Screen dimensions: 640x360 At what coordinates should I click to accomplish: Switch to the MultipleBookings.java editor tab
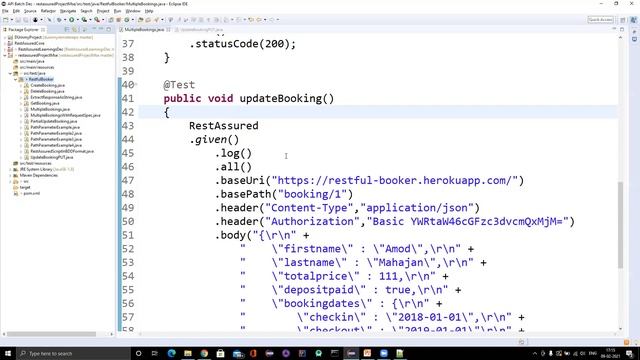click(x=144, y=29)
